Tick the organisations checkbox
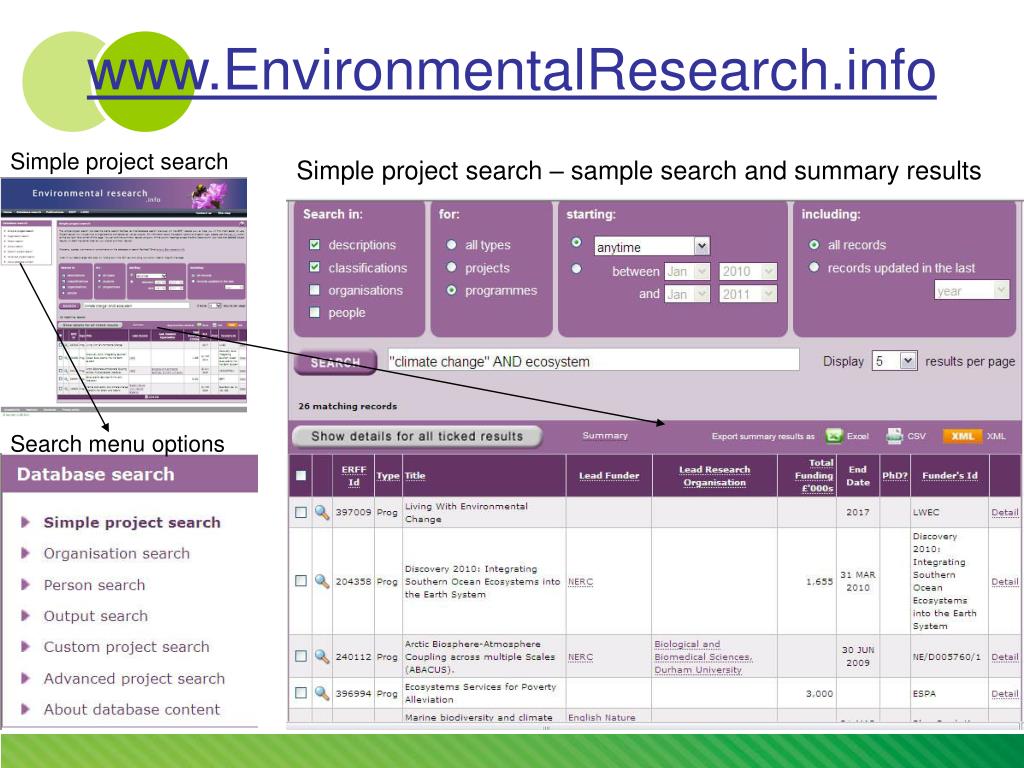The image size is (1024, 768). pyautogui.click(x=314, y=290)
